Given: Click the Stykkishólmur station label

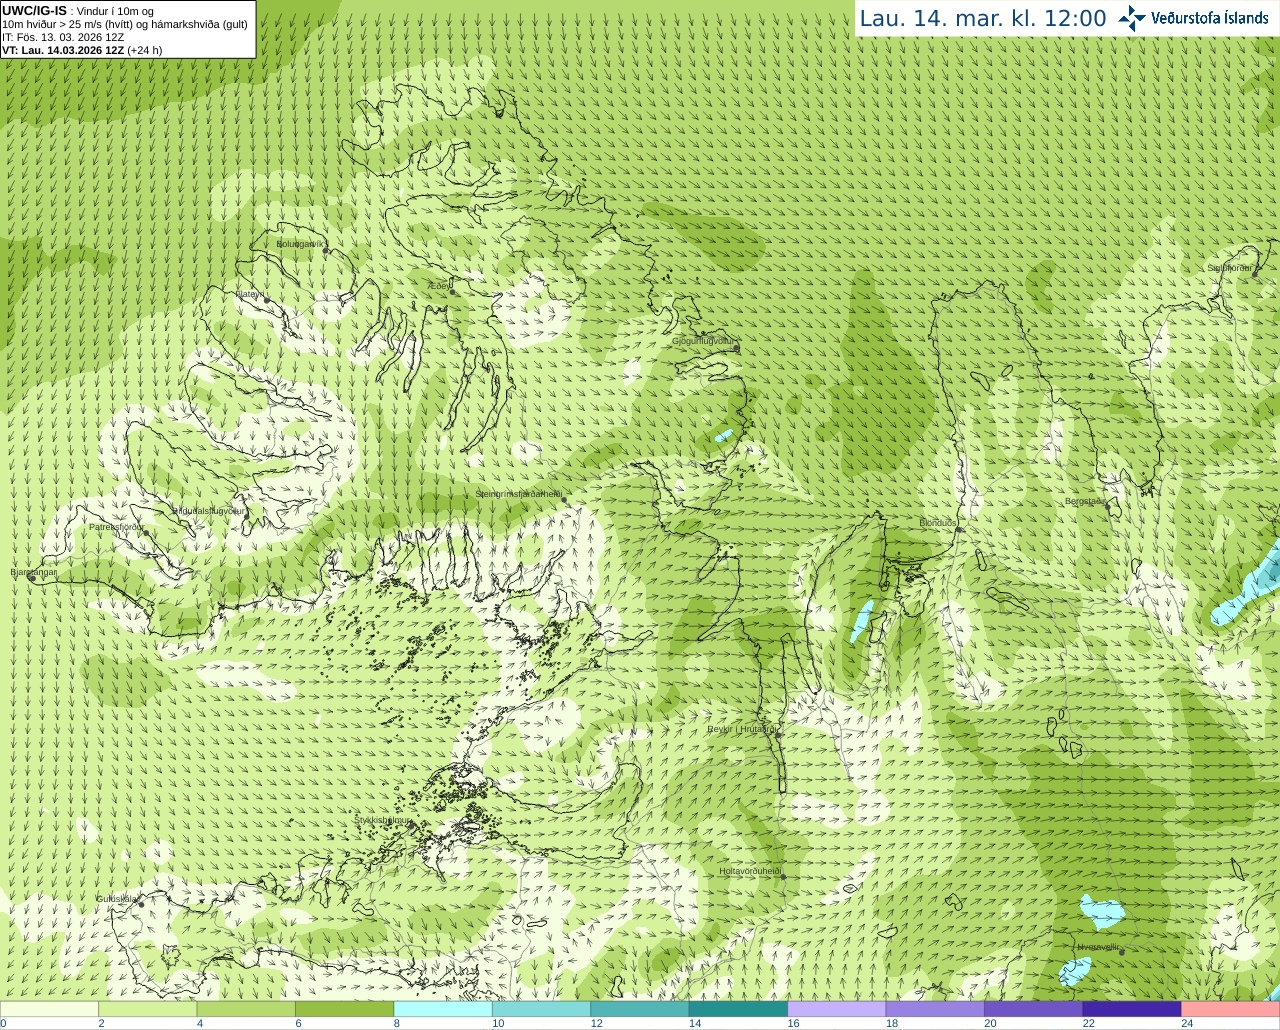Looking at the screenshot, I should click(x=382, y=820).
